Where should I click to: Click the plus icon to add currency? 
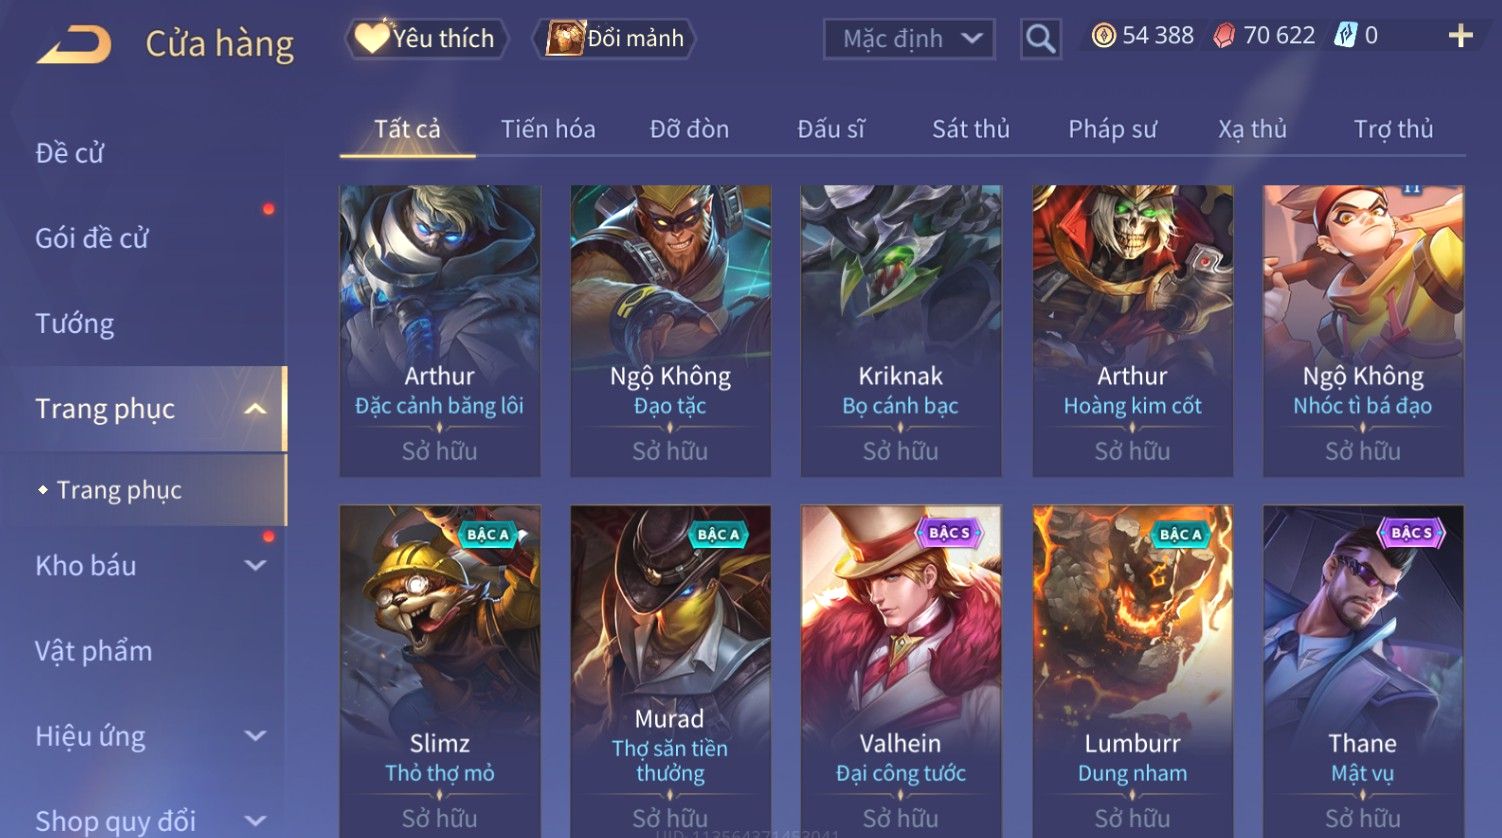pyautogui.click(x=1460, y=36)
